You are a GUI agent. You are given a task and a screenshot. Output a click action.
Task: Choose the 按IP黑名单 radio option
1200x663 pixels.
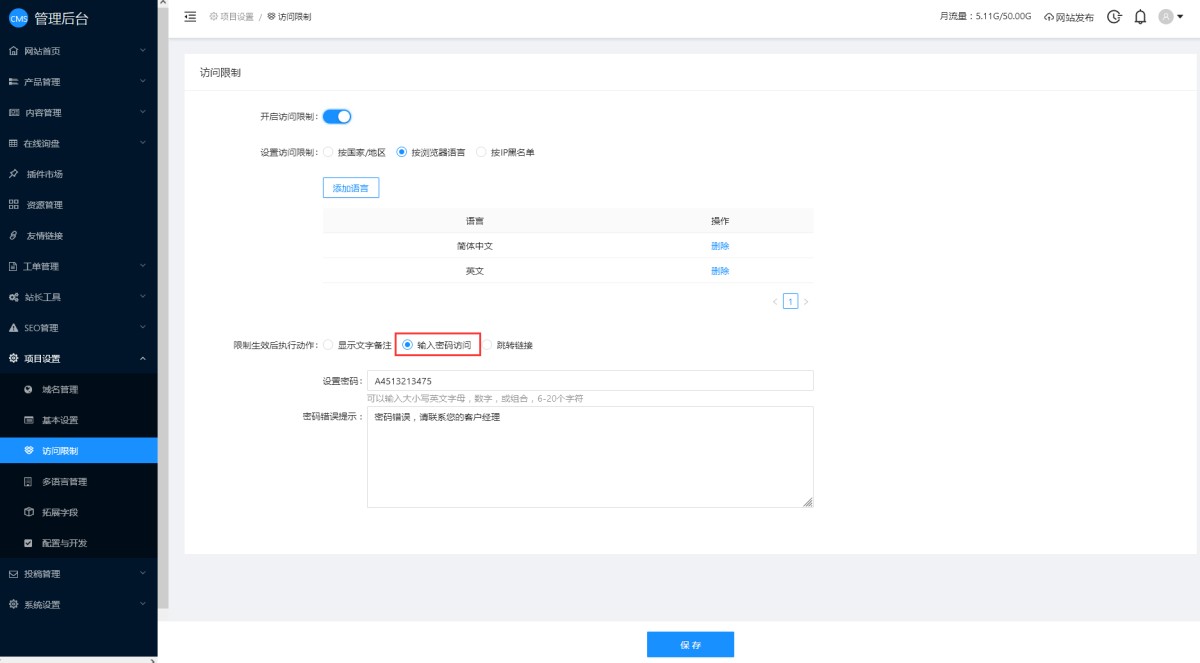tap(481, 153)
